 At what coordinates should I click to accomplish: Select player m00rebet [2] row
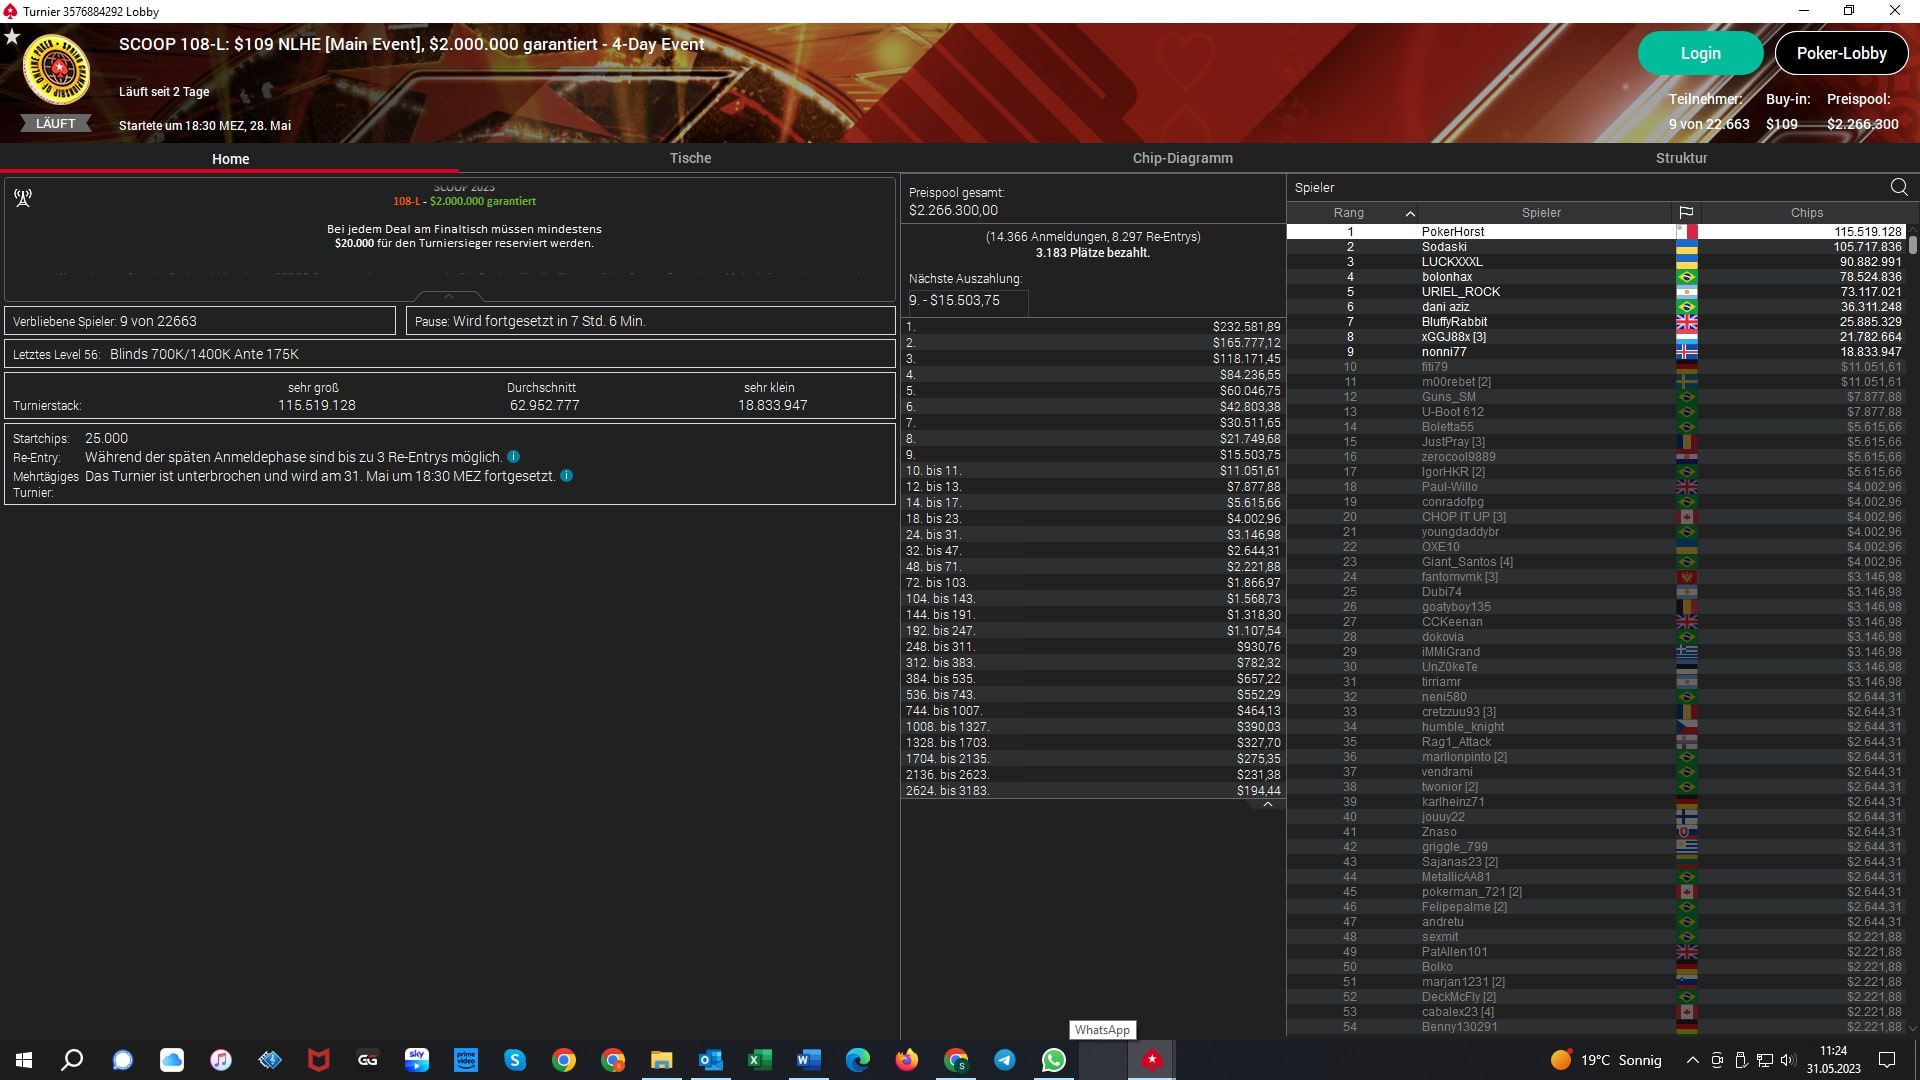coord(1596,382)
